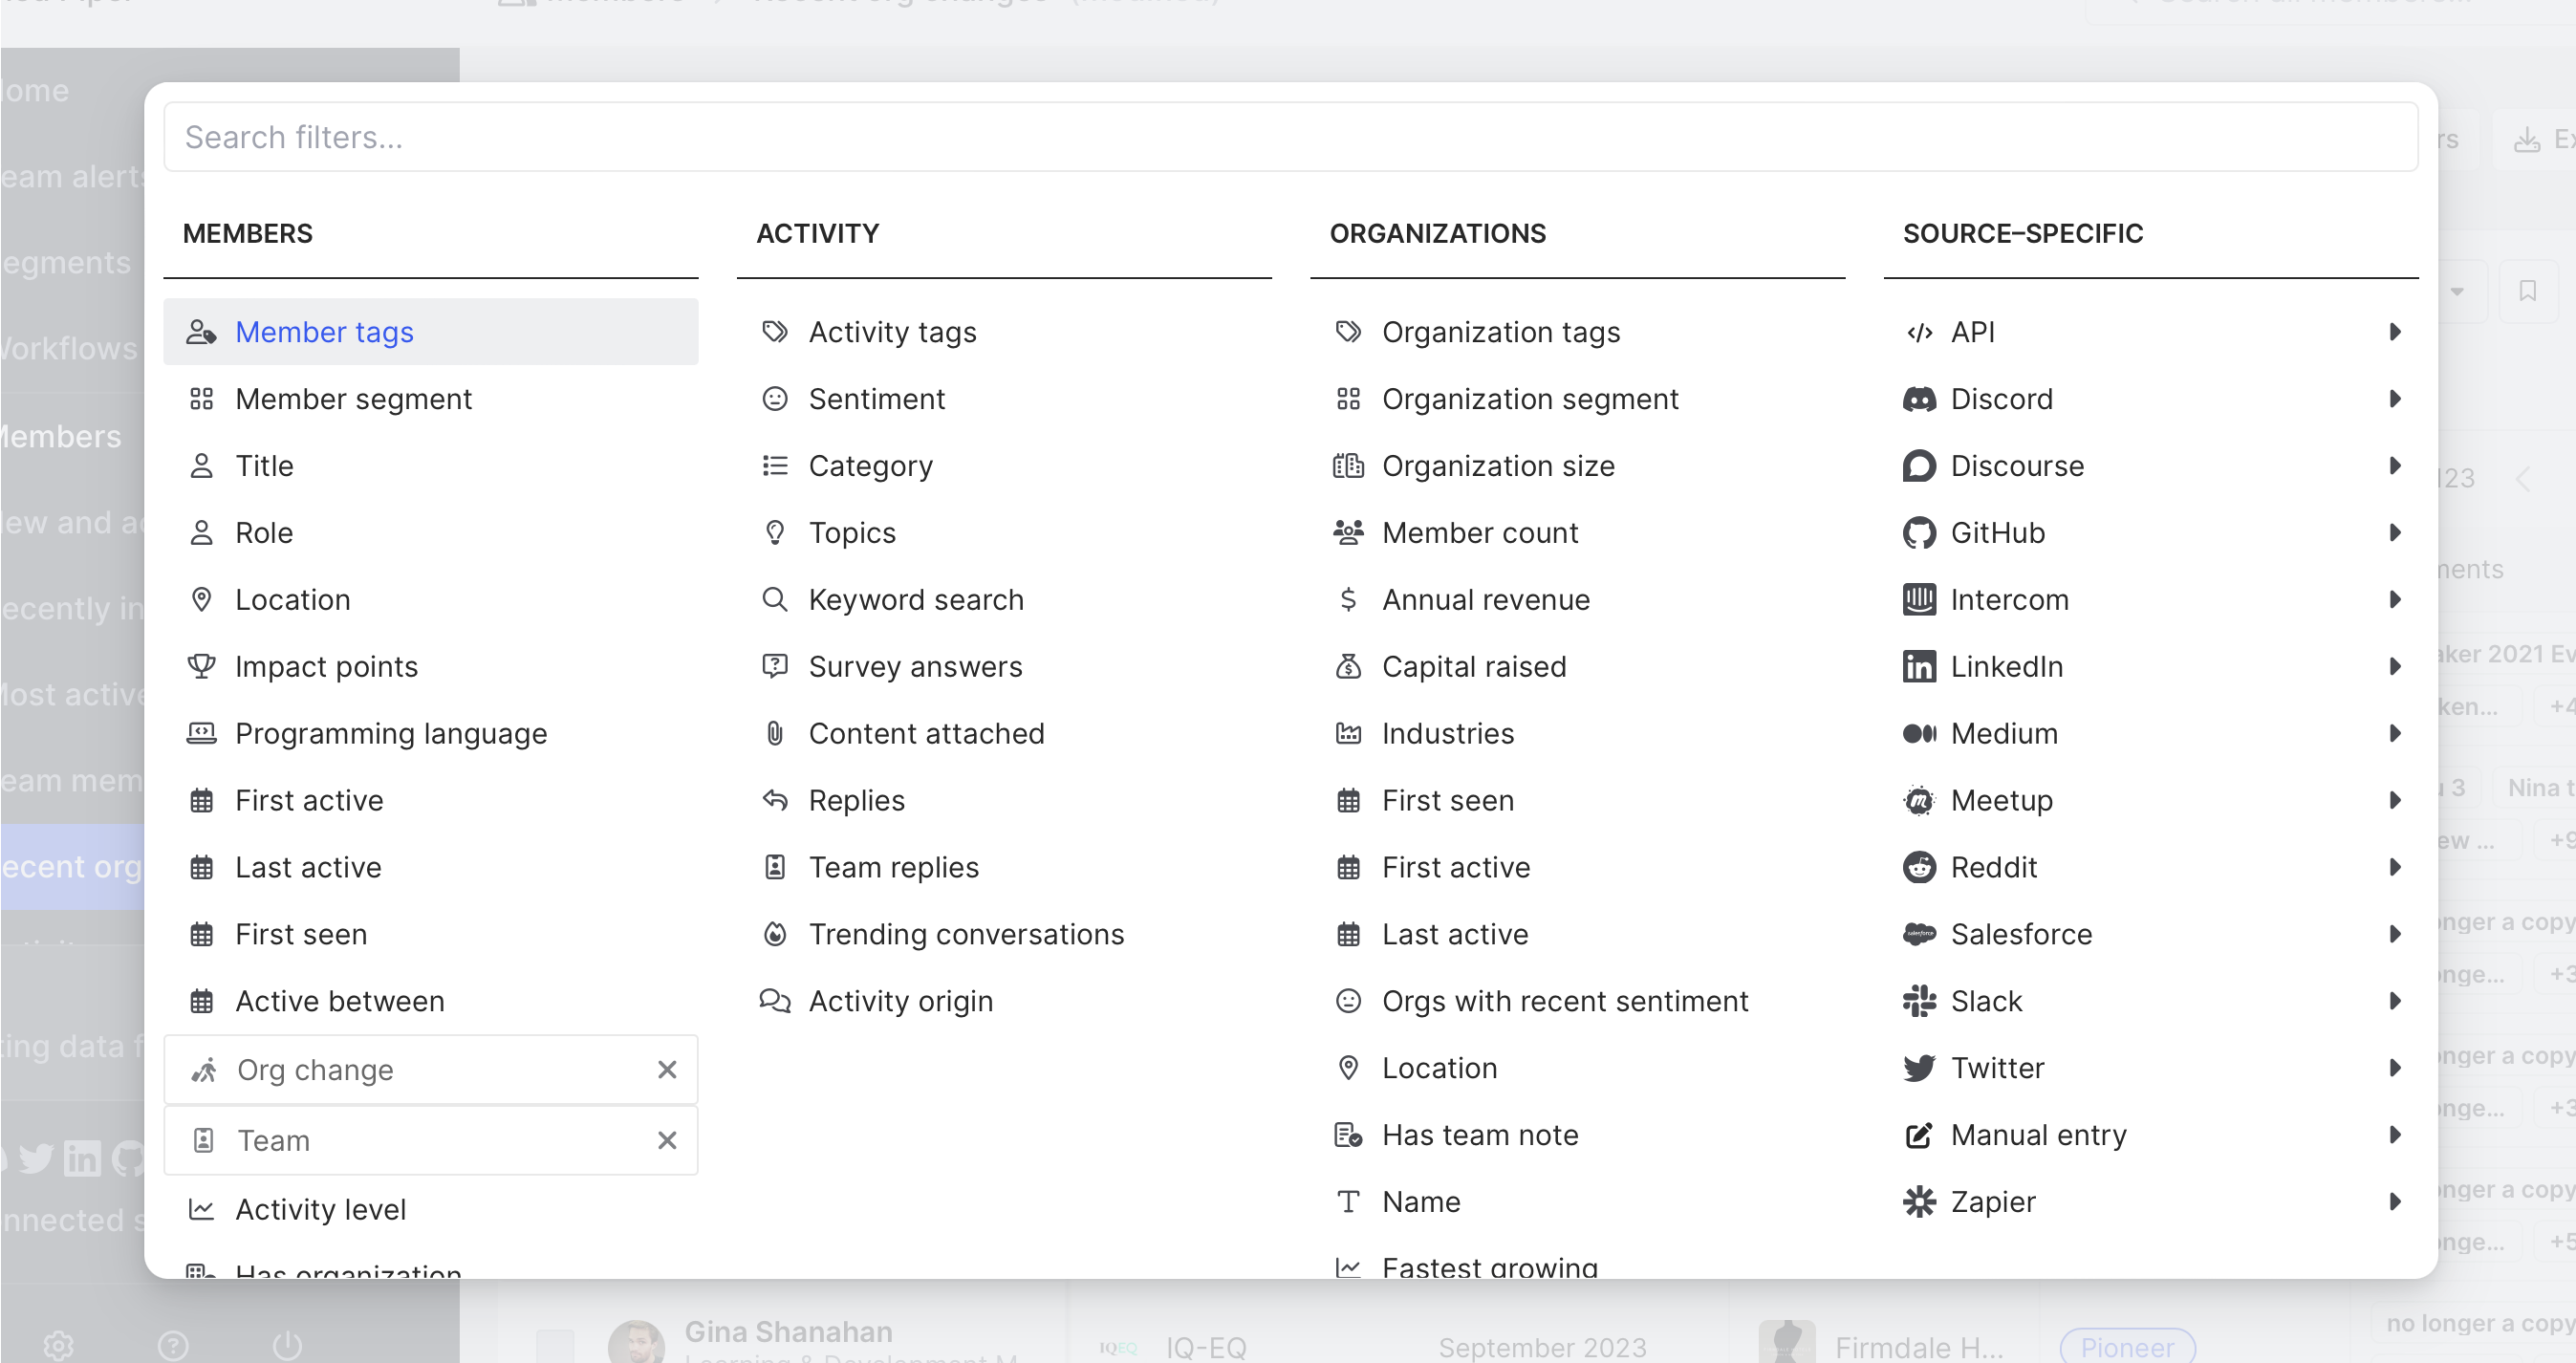The height and width of the screenshot is (1363, 2576).
Task: Remove the Team filter with X
Action: 667,1140
